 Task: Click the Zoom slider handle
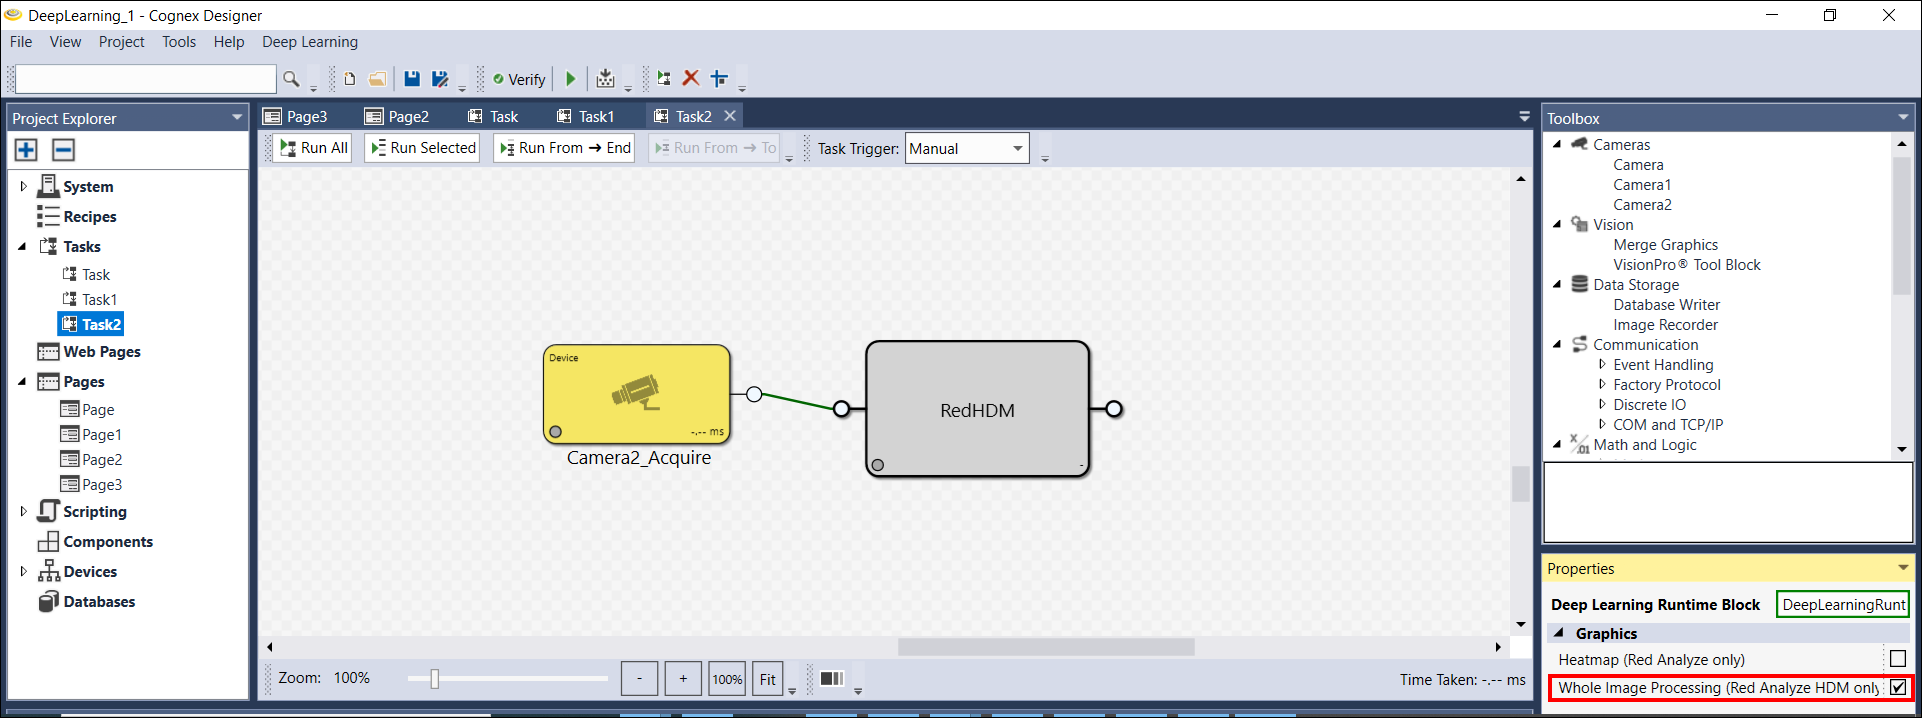434,679
